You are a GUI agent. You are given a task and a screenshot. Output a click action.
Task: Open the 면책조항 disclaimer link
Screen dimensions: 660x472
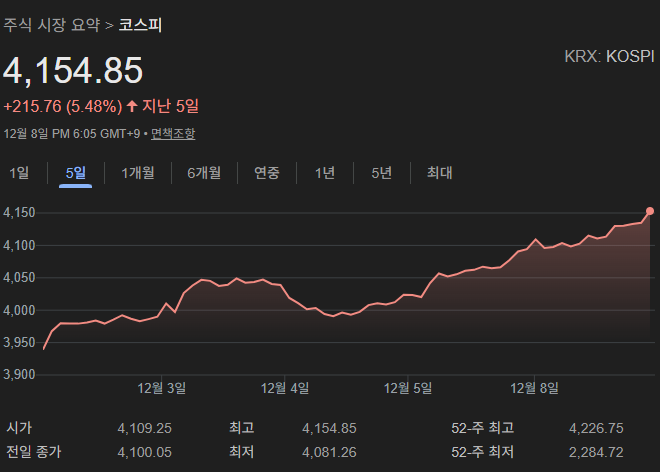(173, 133)
